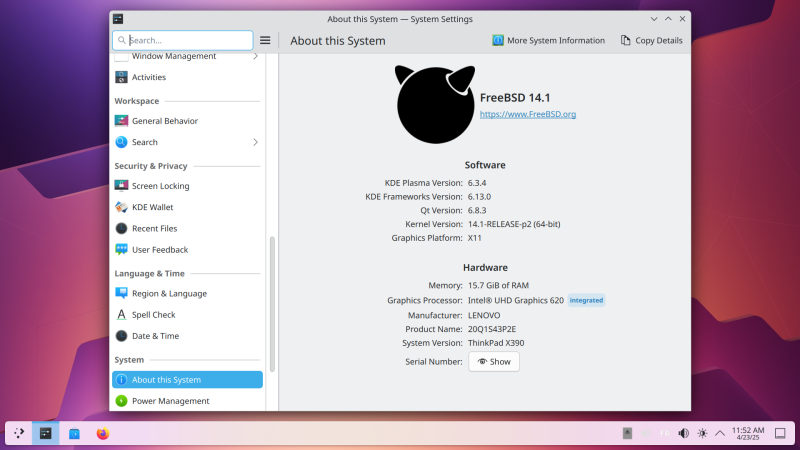800x450 pixels.
Task: Click kernel version 14.1-RELEASE-p2 (64-bit) text
Action: (x=514, y=224)
